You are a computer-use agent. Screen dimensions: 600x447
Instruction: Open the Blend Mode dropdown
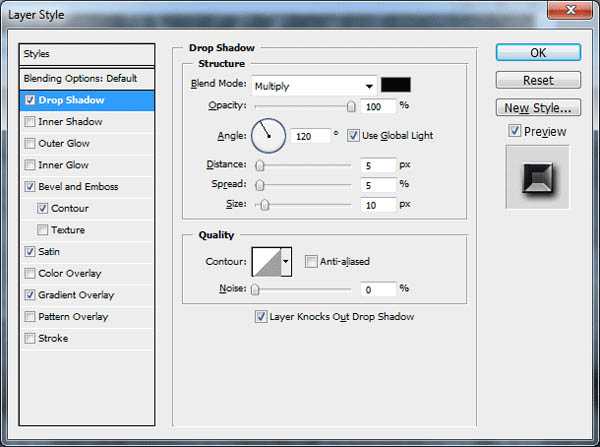pos(314,86)
